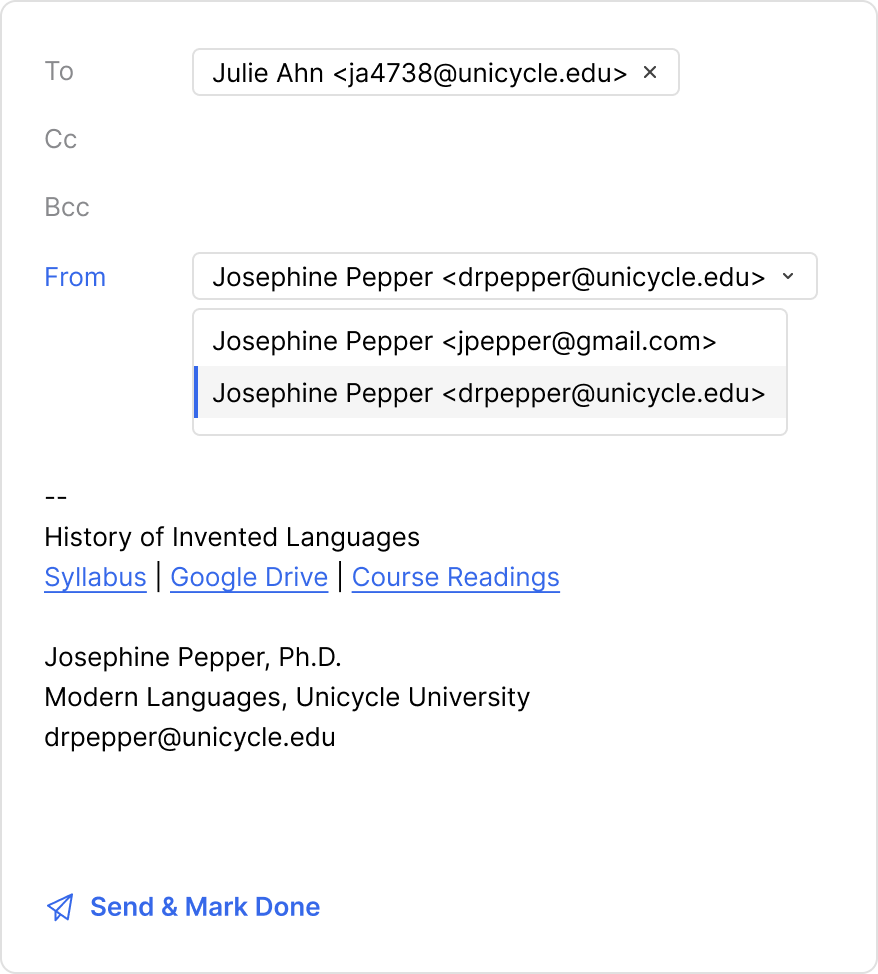Screen dimensions: 878x974
Task: Click Modern Languages, Unicycle University text
Action: 287,697
